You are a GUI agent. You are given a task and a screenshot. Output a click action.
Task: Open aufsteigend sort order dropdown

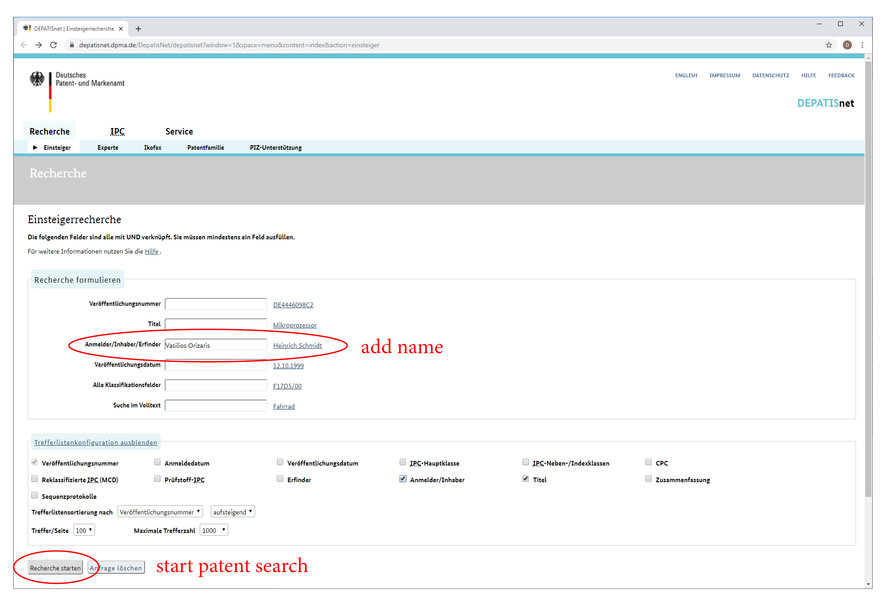point(232,512)
